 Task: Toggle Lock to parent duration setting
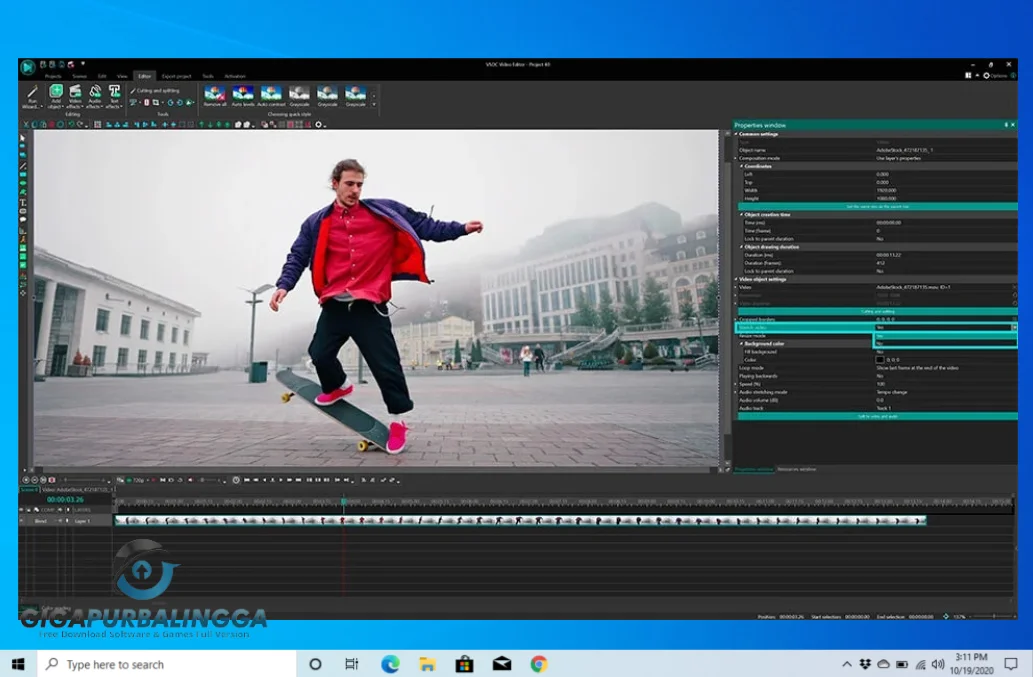tap(880, 239)
